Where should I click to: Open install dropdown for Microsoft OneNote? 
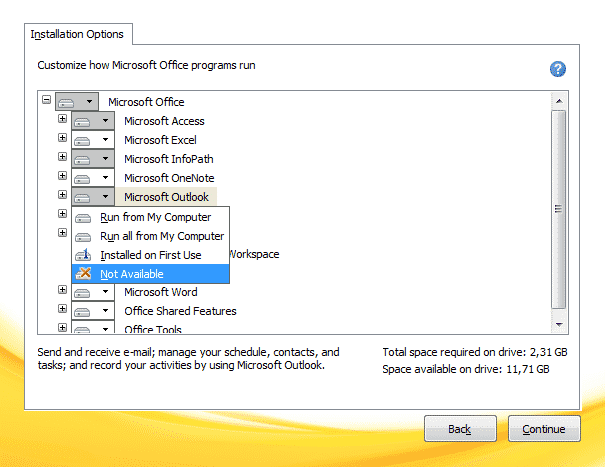pyautogui.click(x=93, y=178)
